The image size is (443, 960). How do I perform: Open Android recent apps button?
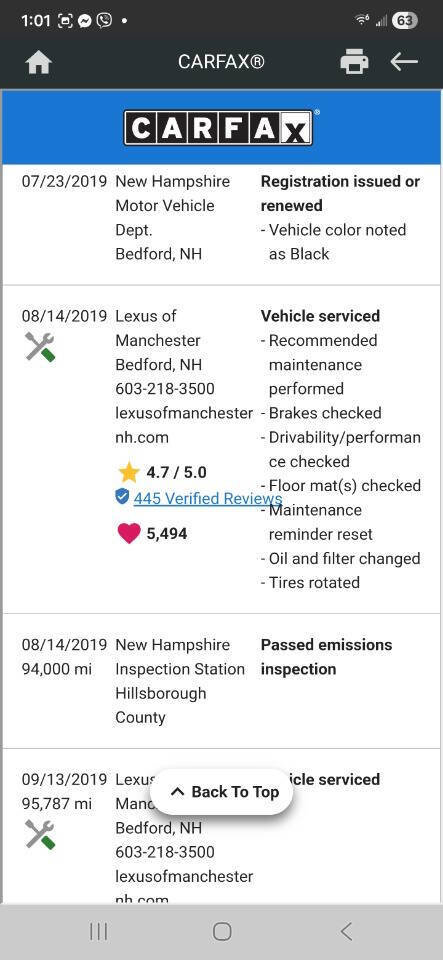point(99,932)
